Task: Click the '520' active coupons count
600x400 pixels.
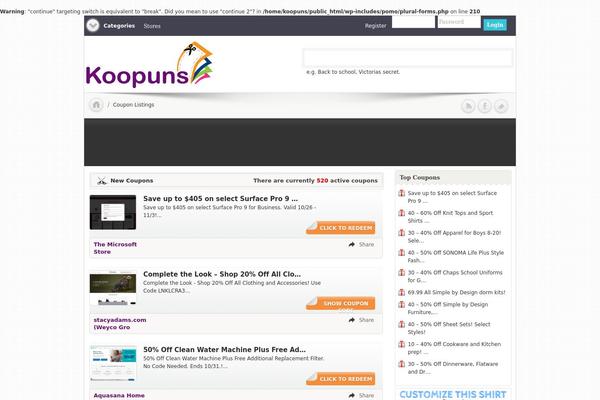Action: click(x=322, y=181)
